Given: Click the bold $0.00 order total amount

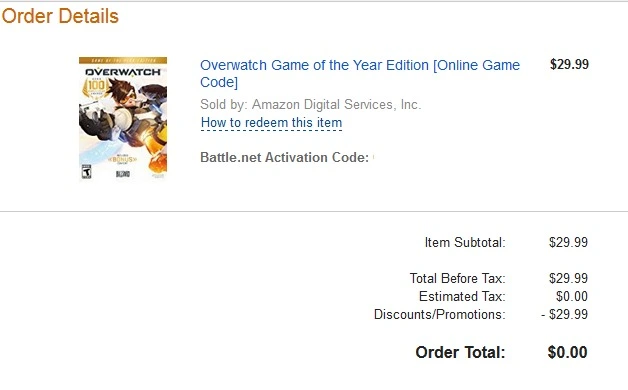Looking at the screenshot, I should [x=567, y=352].
